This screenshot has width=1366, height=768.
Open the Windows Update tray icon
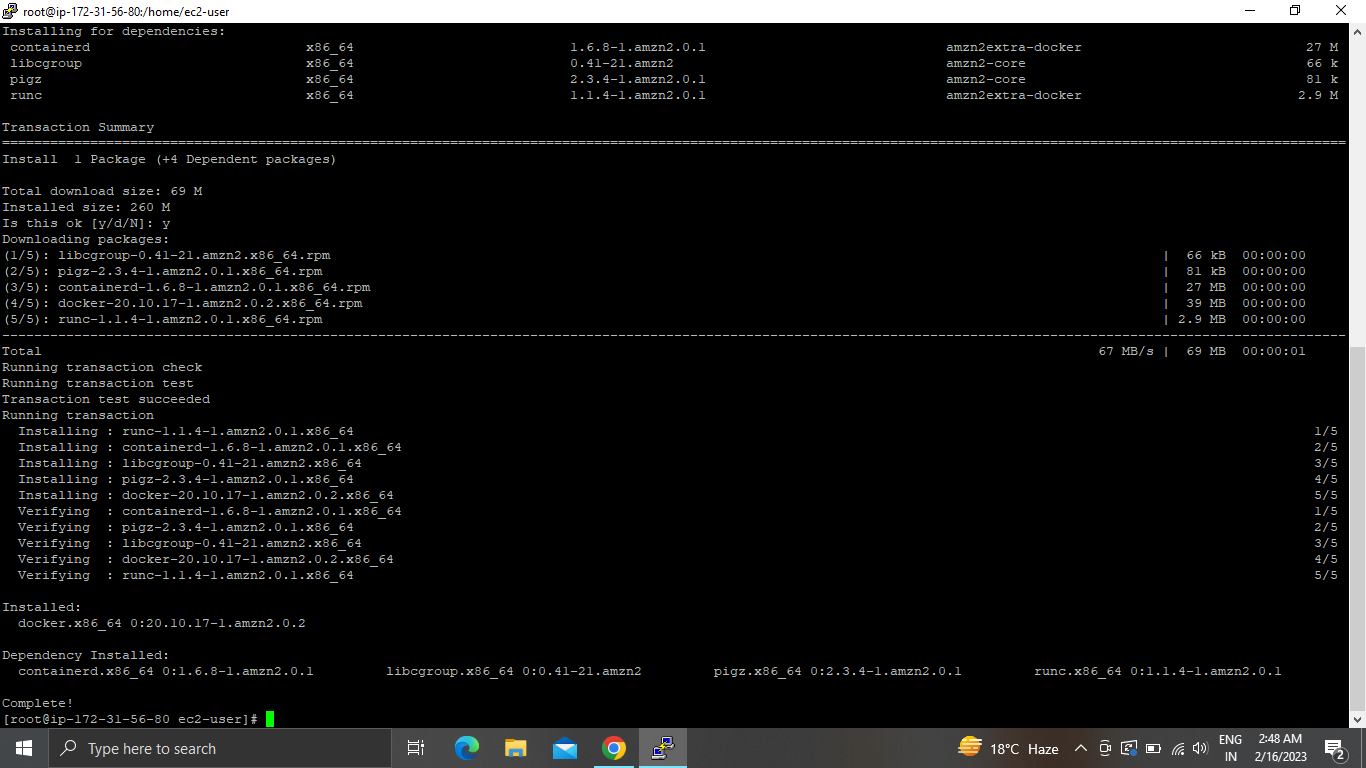(1129, 748)
